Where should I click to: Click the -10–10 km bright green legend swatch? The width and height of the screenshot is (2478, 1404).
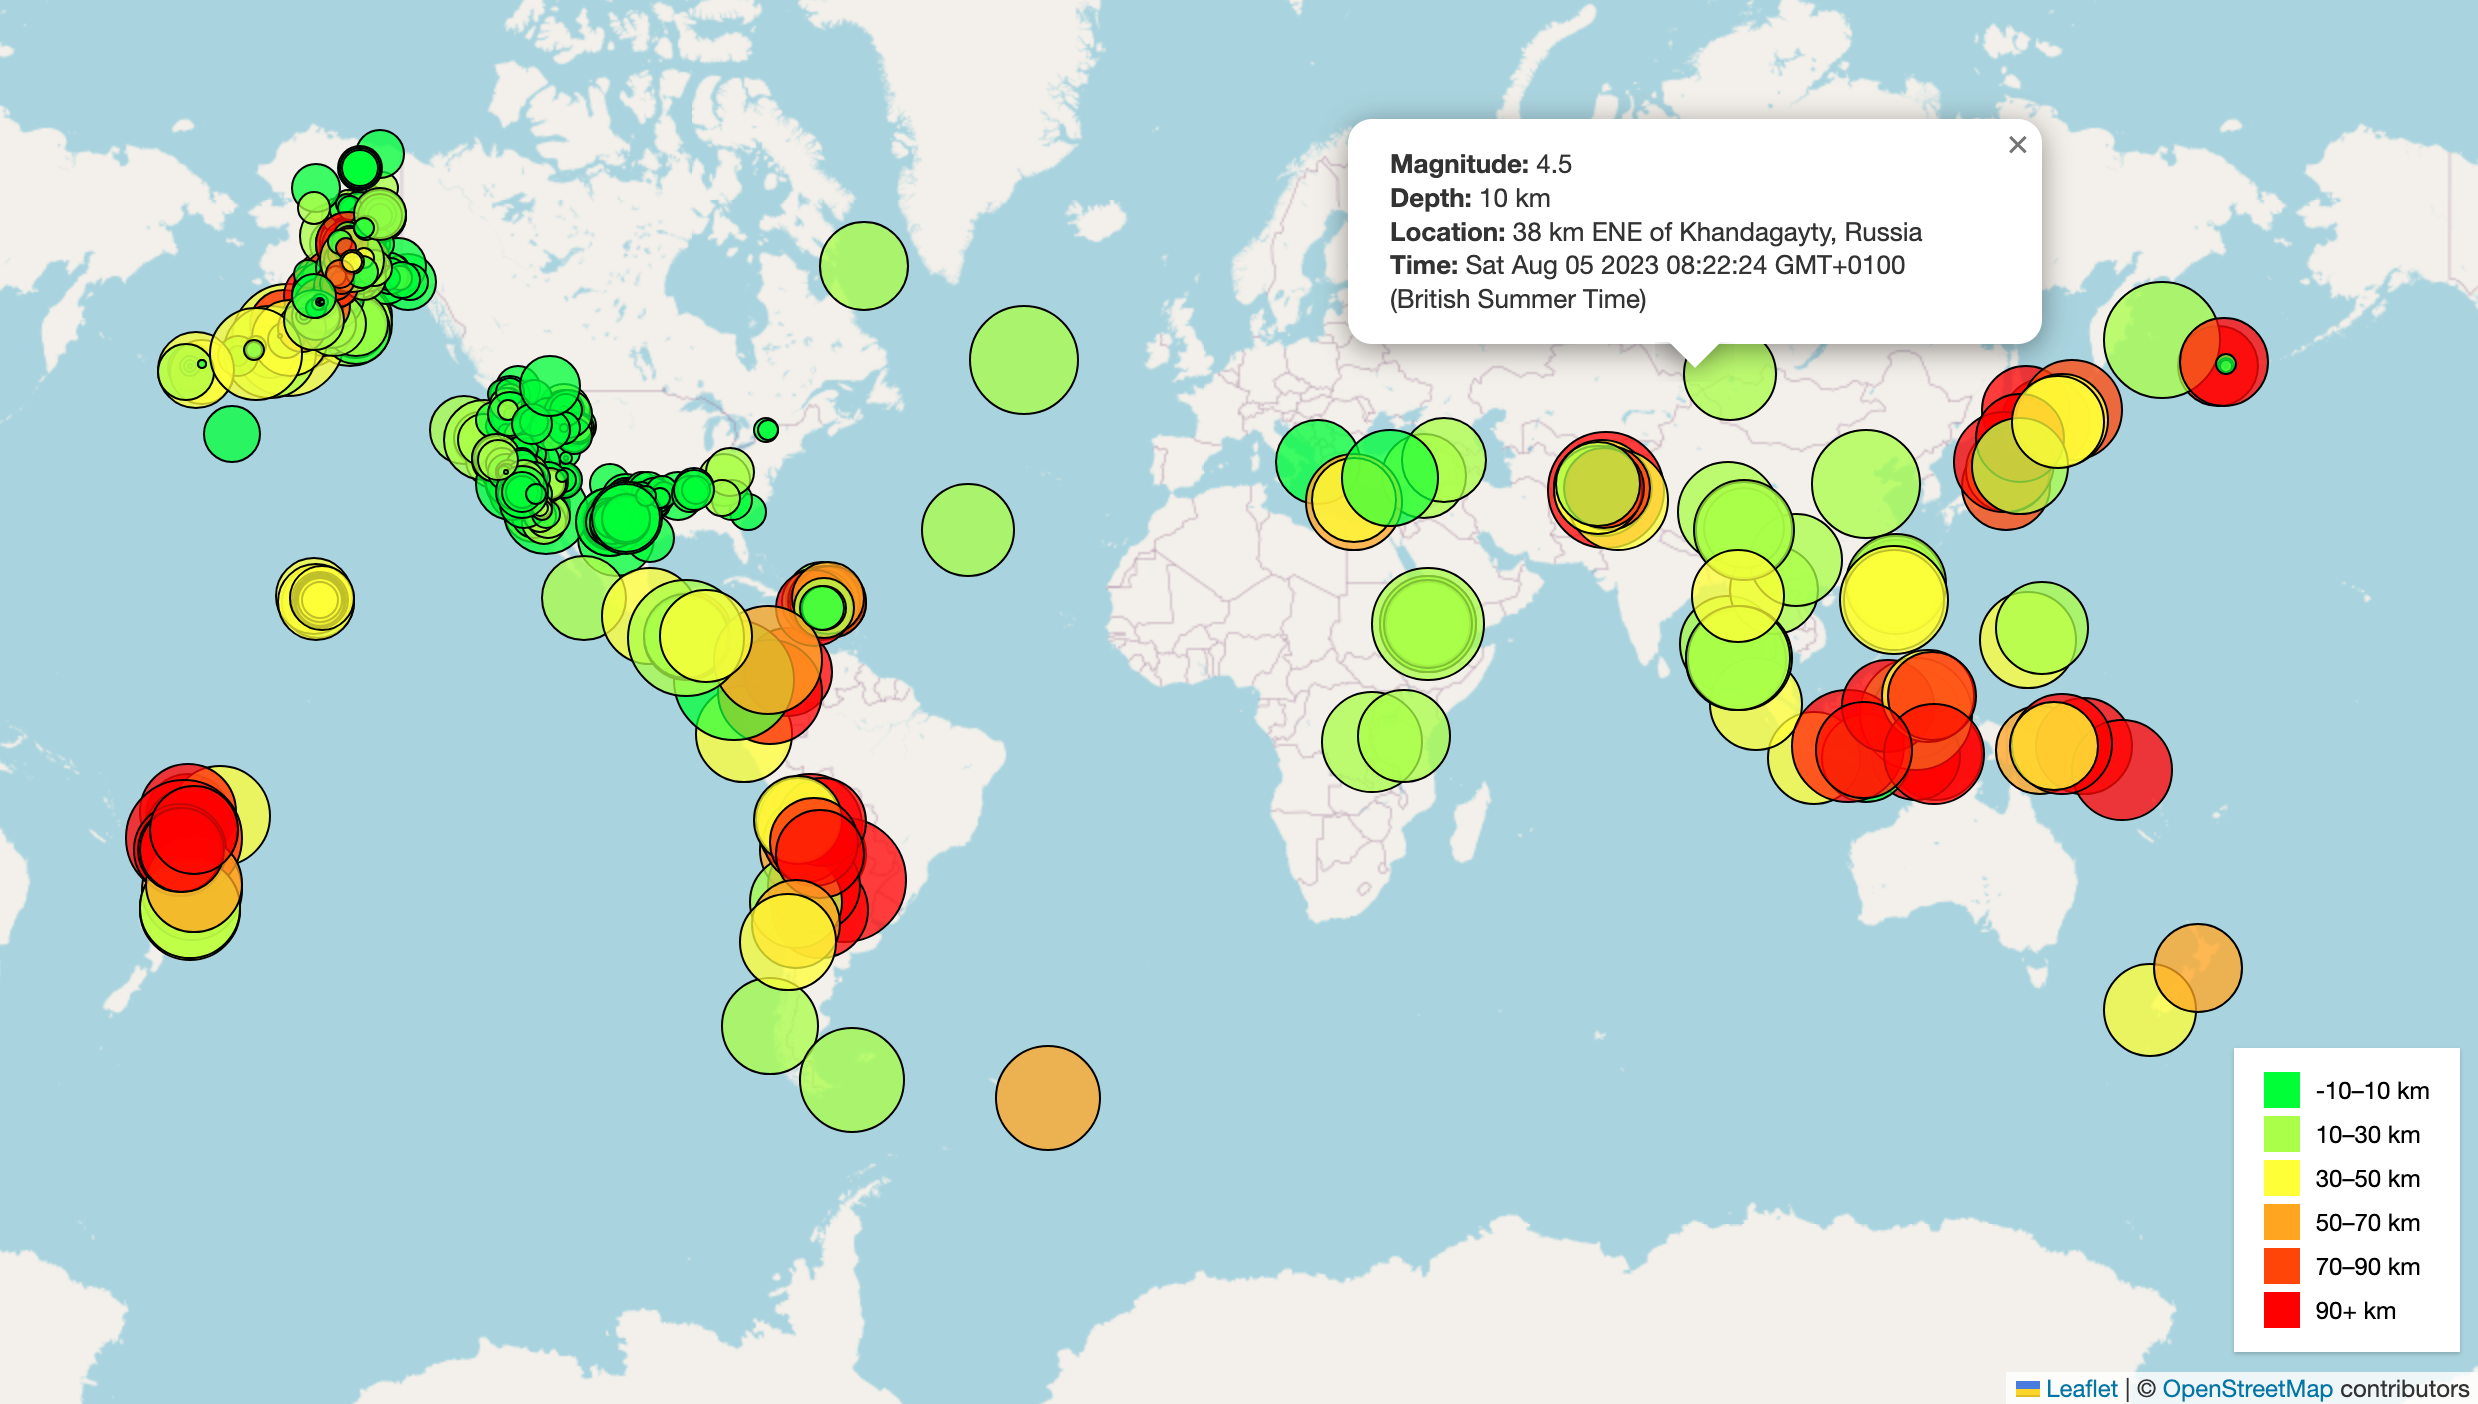tap(2281, 1090)
